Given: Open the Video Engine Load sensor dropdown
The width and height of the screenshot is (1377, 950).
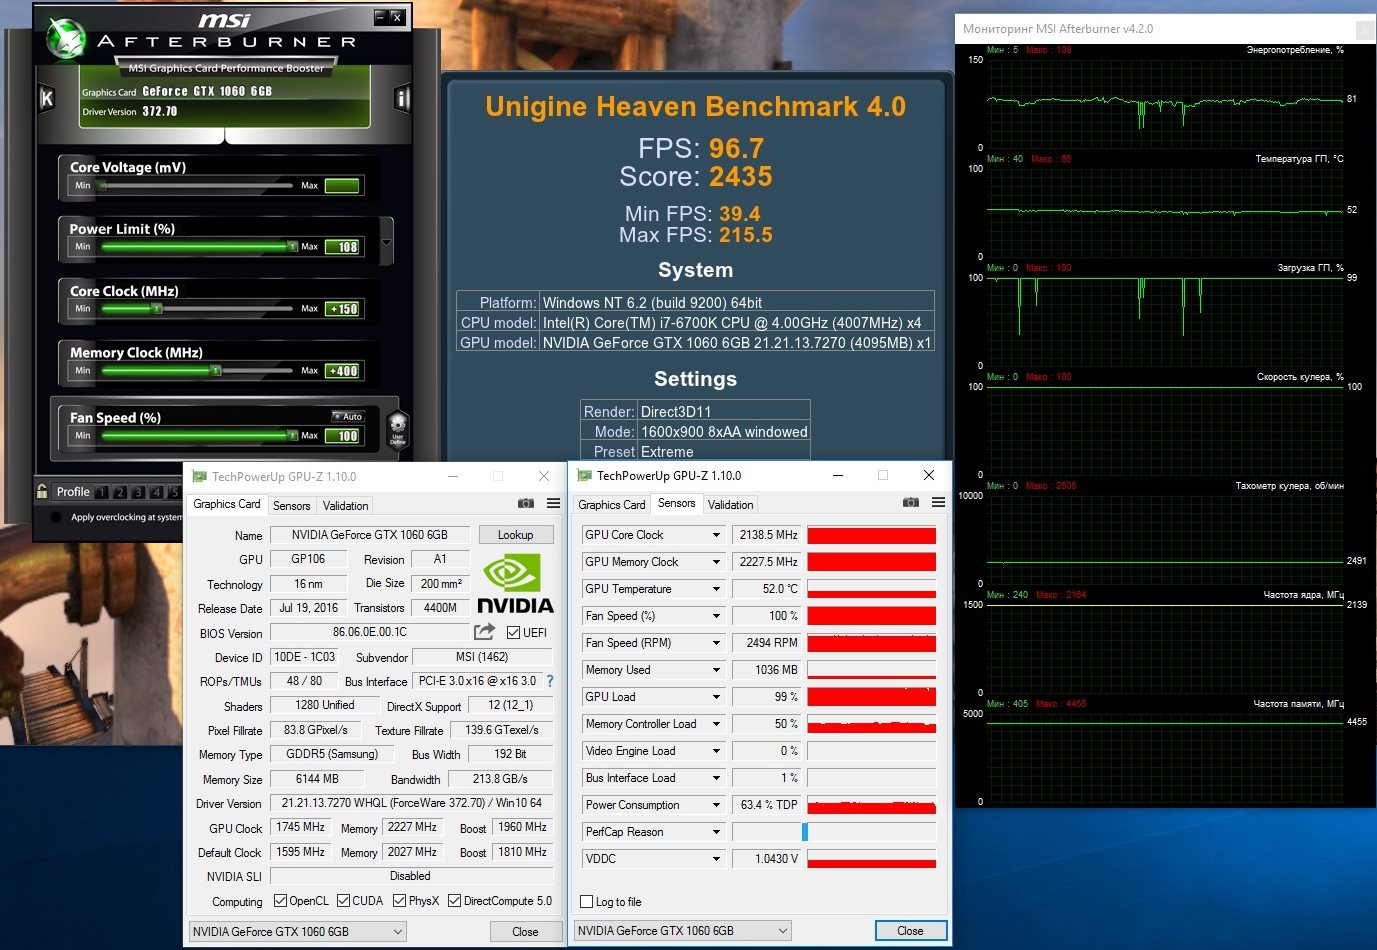Looking at the screenshot, I should point(716,751).
